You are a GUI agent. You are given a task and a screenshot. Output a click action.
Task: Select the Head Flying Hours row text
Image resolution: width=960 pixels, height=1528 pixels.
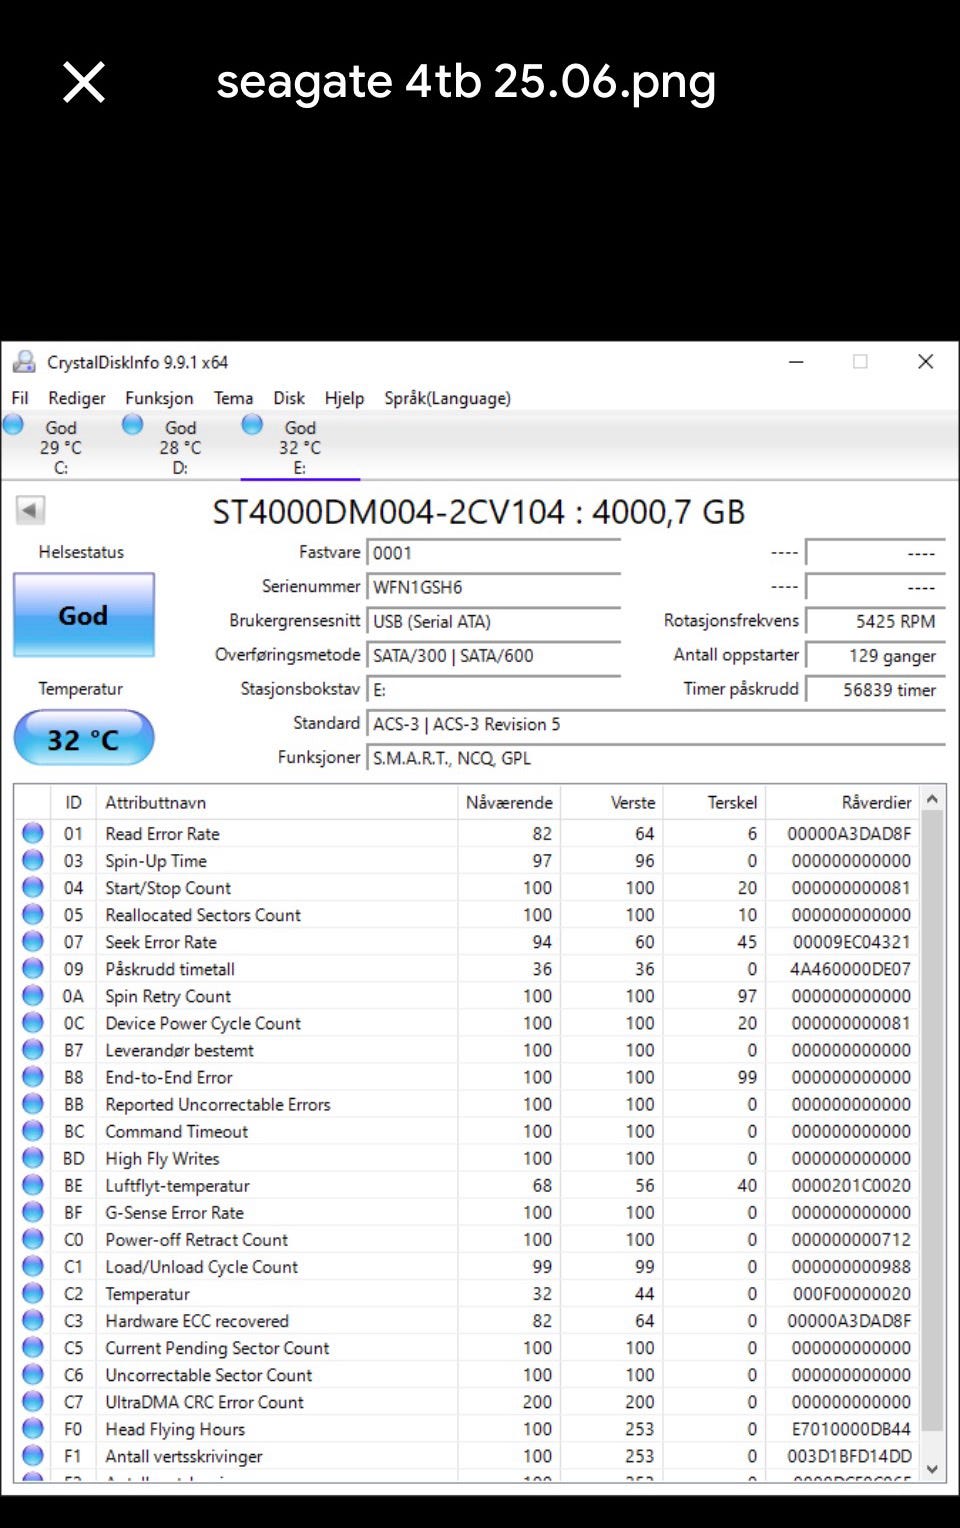[175, 1429]
